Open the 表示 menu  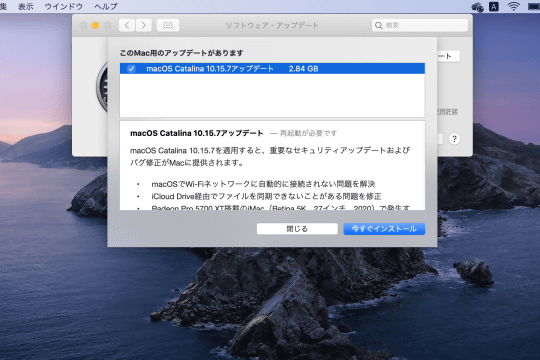coord(25,6)
